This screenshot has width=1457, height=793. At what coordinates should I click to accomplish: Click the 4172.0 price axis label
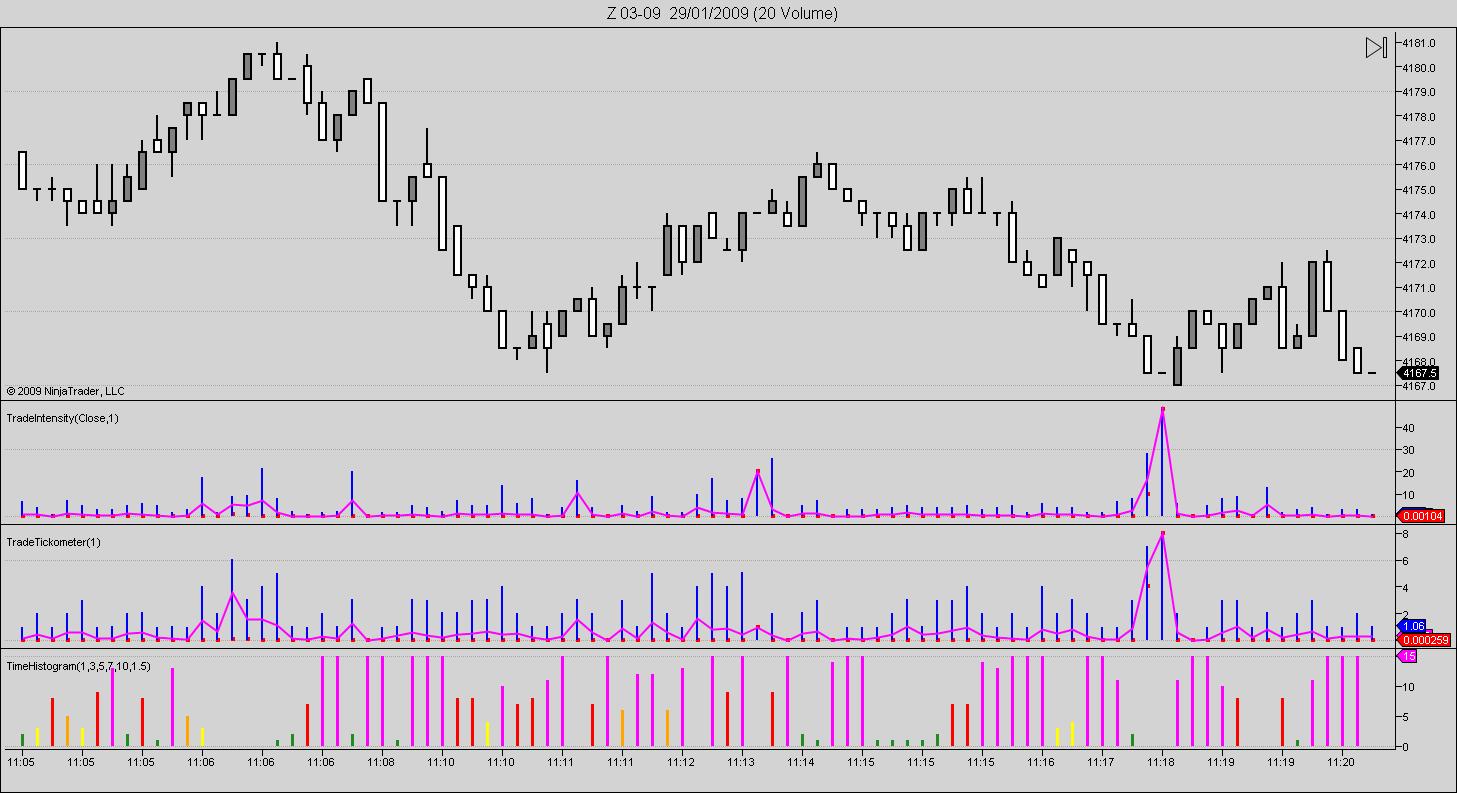(1419, 264)
